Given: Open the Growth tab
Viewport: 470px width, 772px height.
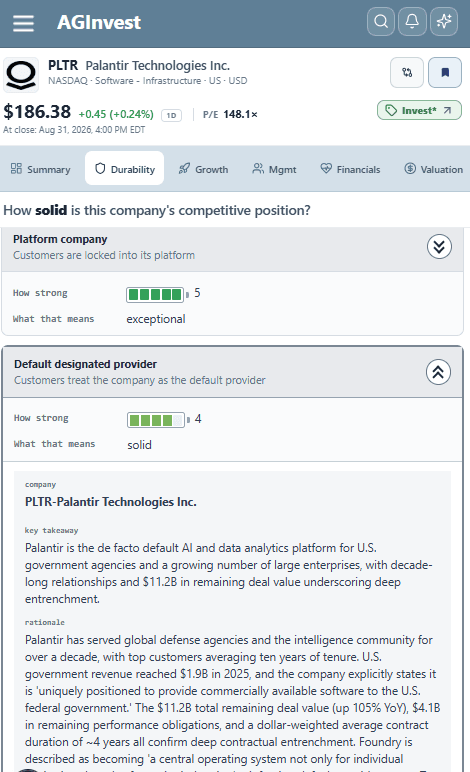Looking at the screenshot, I should [203, 169].
